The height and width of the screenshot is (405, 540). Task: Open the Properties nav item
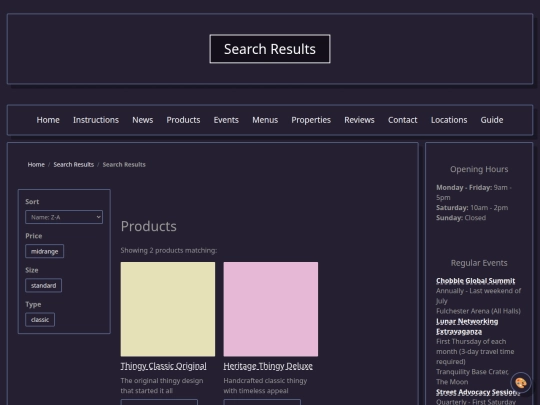point(311,120)
